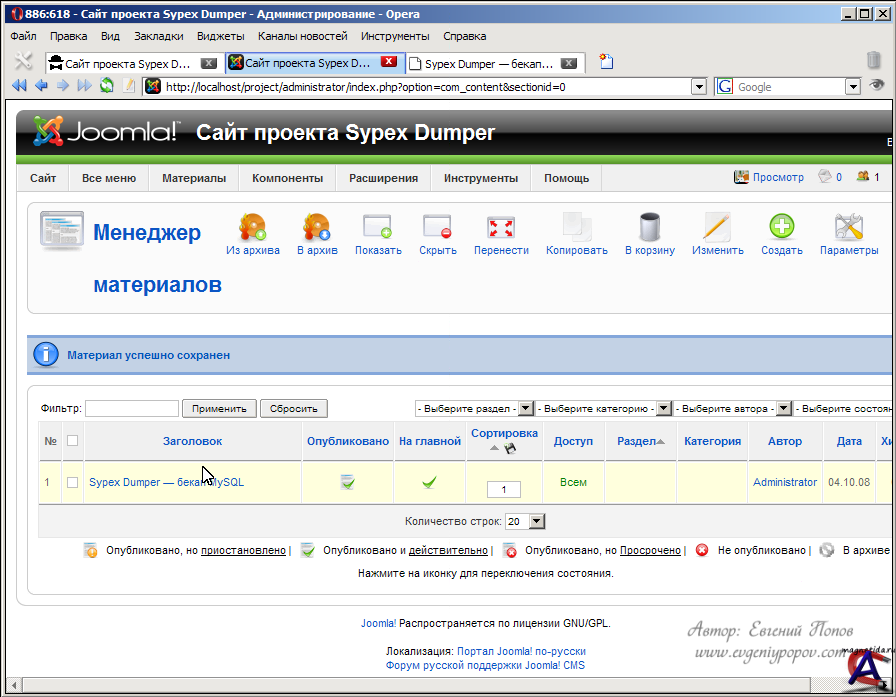Open the 'Материалы' menu

pyautogui.click(x=194, y=178)
